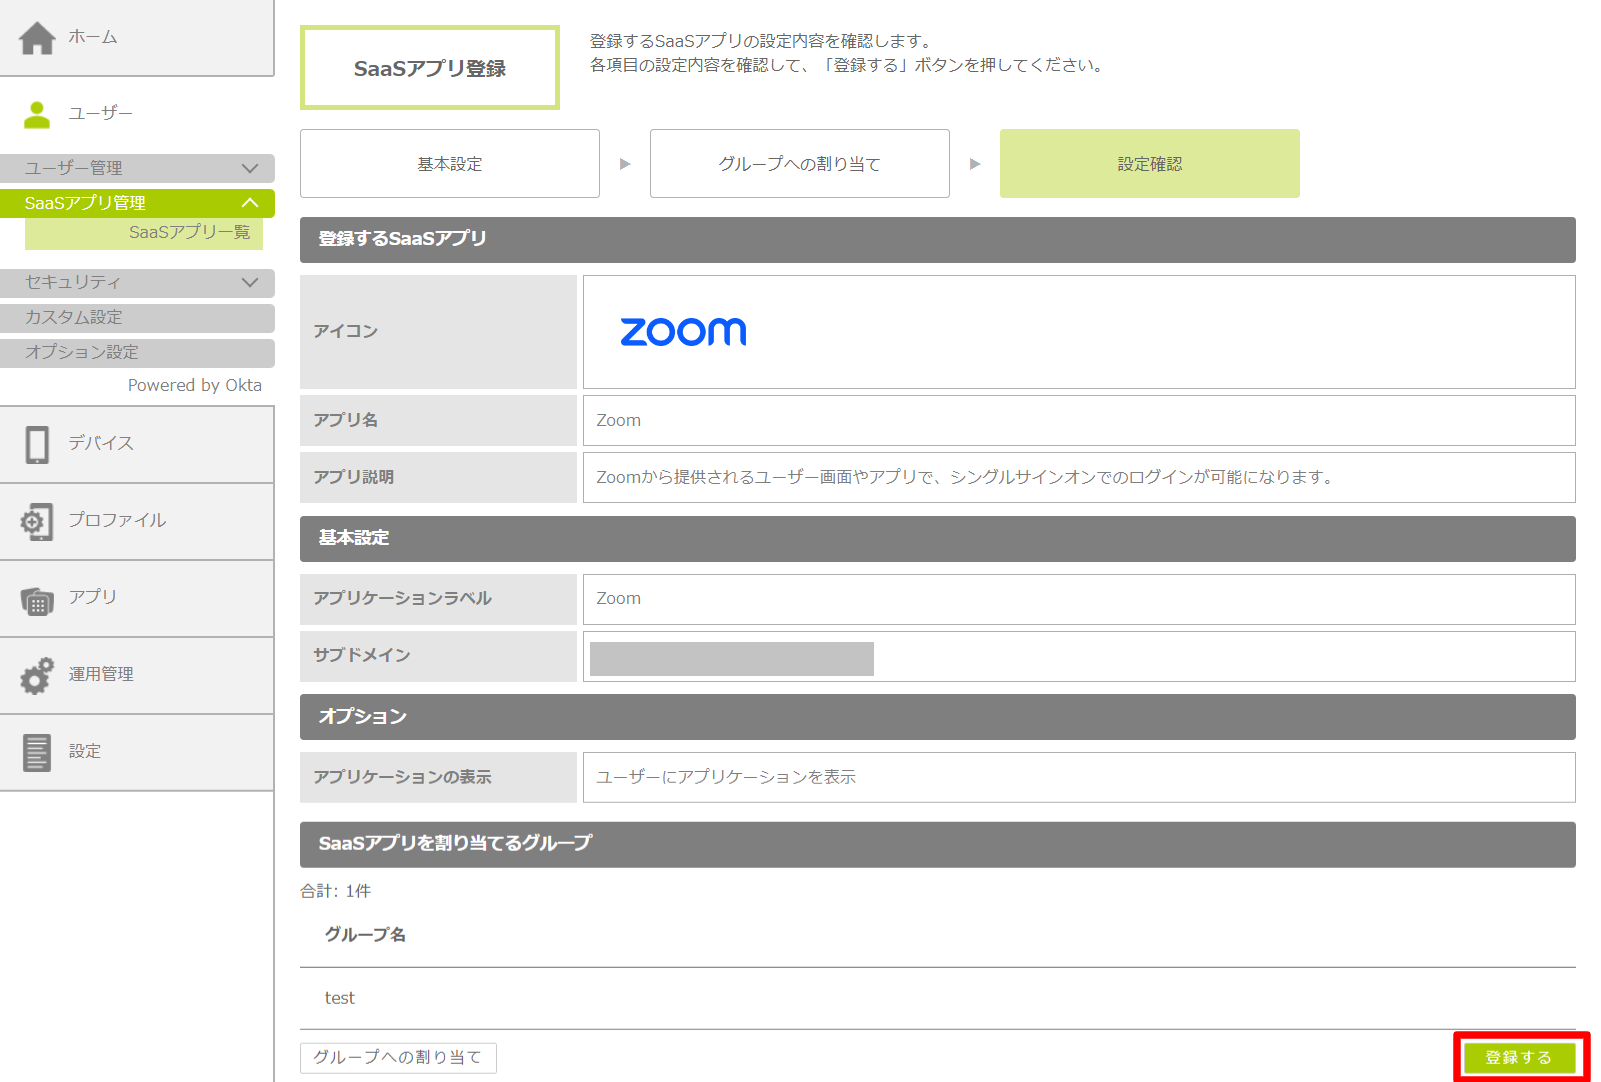
Task: Open the ホーム menu item
Action: point(137,38)
